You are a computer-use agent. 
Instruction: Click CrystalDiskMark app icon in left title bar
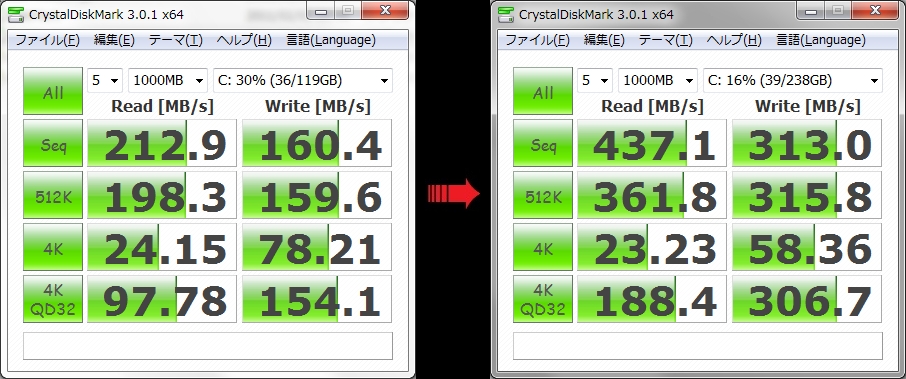[x=16, y=14]
